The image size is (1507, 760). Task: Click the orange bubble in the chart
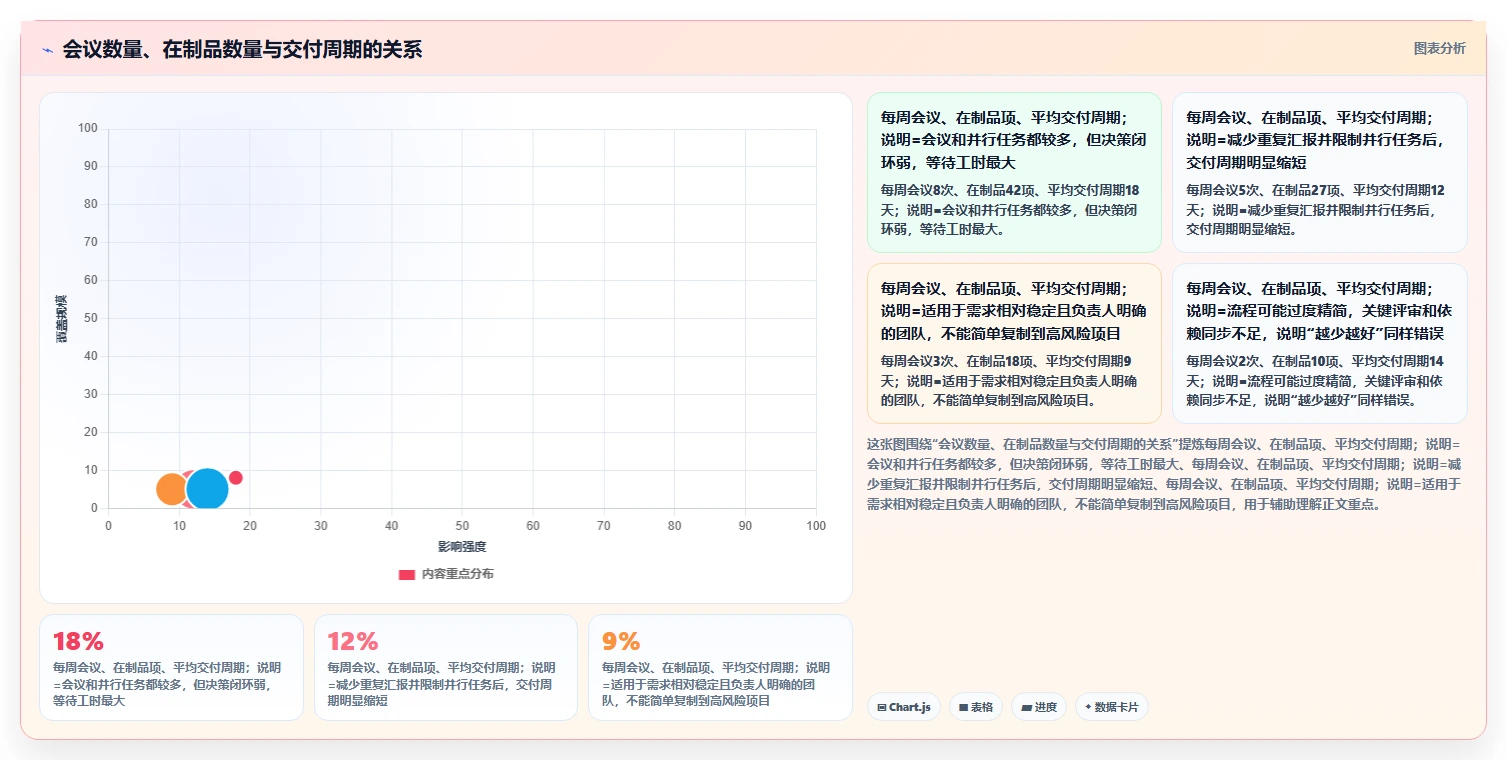(172, 489)
